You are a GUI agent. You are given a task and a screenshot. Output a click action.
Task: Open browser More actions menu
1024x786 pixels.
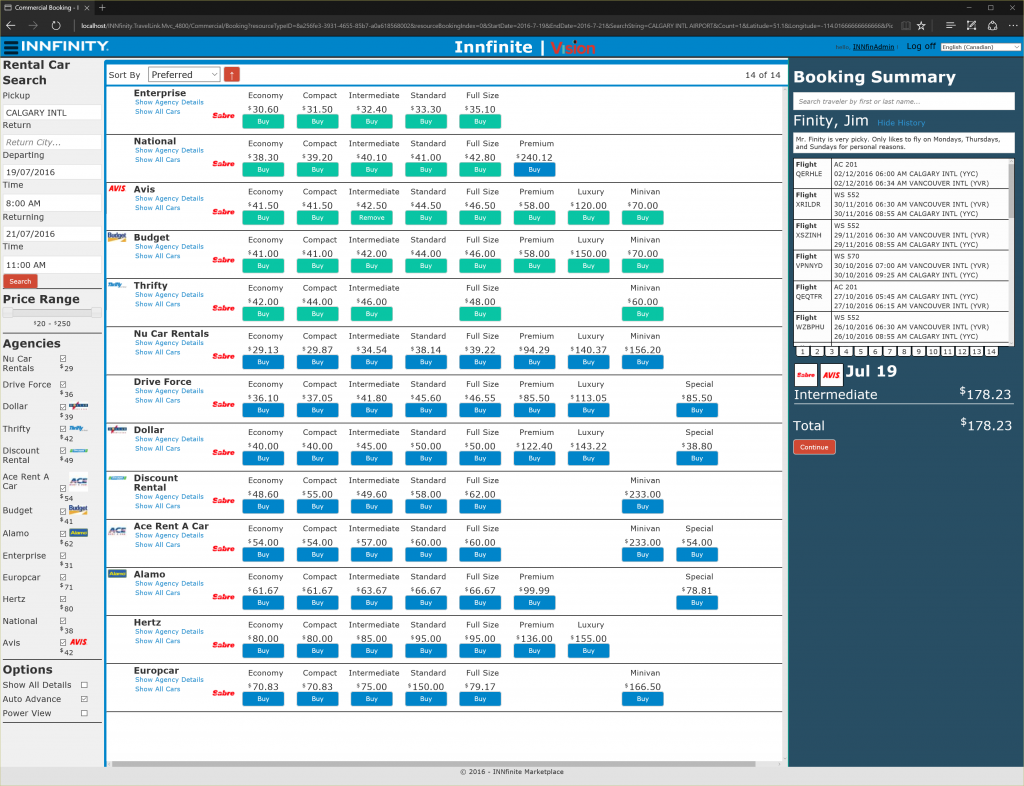(1013, 25)
